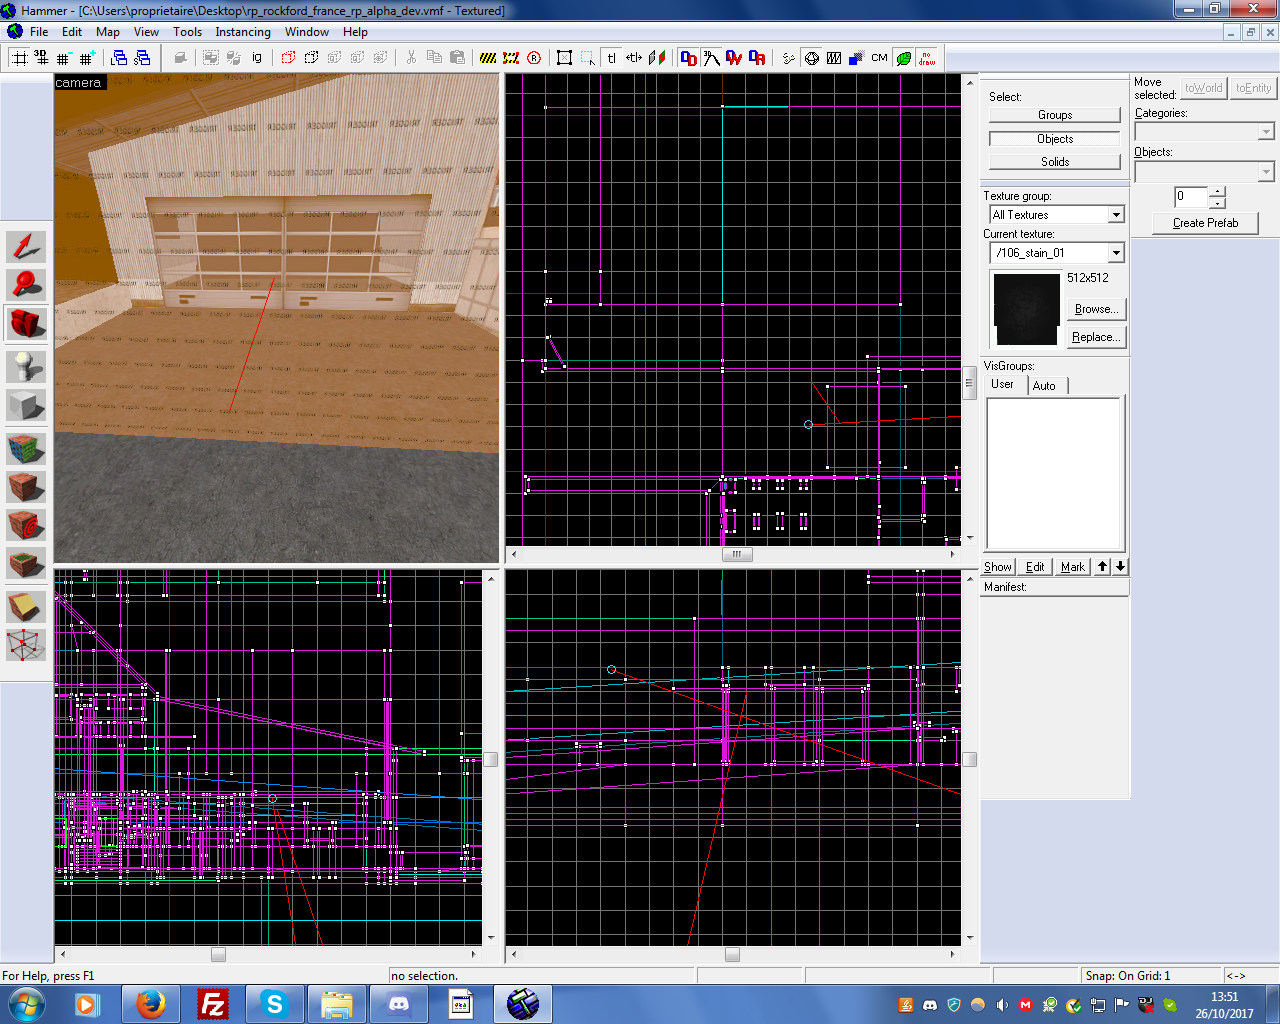Open the Tools menu

(188, 32)
